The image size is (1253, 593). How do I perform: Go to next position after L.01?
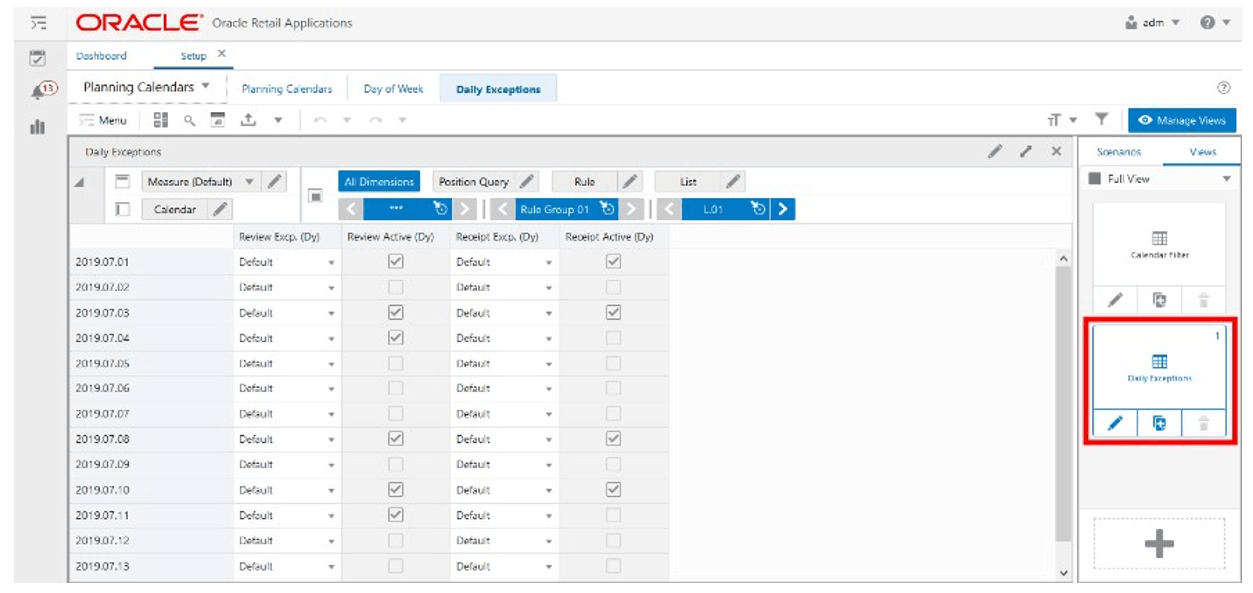pos(784,209)
